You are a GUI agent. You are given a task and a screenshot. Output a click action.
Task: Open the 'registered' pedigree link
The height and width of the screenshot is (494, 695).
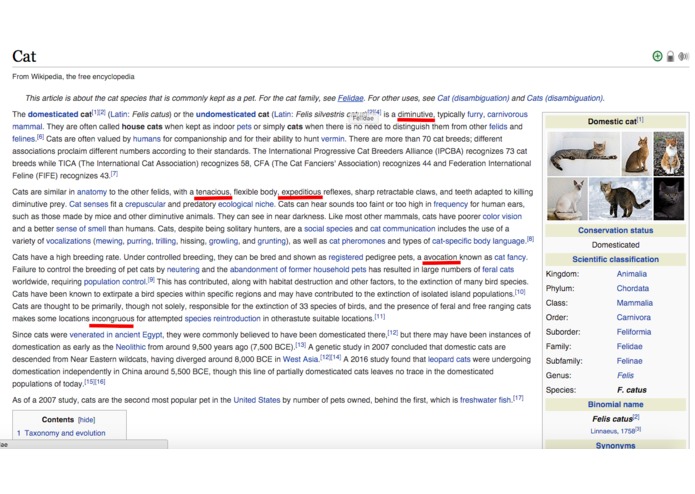(x=346, y=257)
